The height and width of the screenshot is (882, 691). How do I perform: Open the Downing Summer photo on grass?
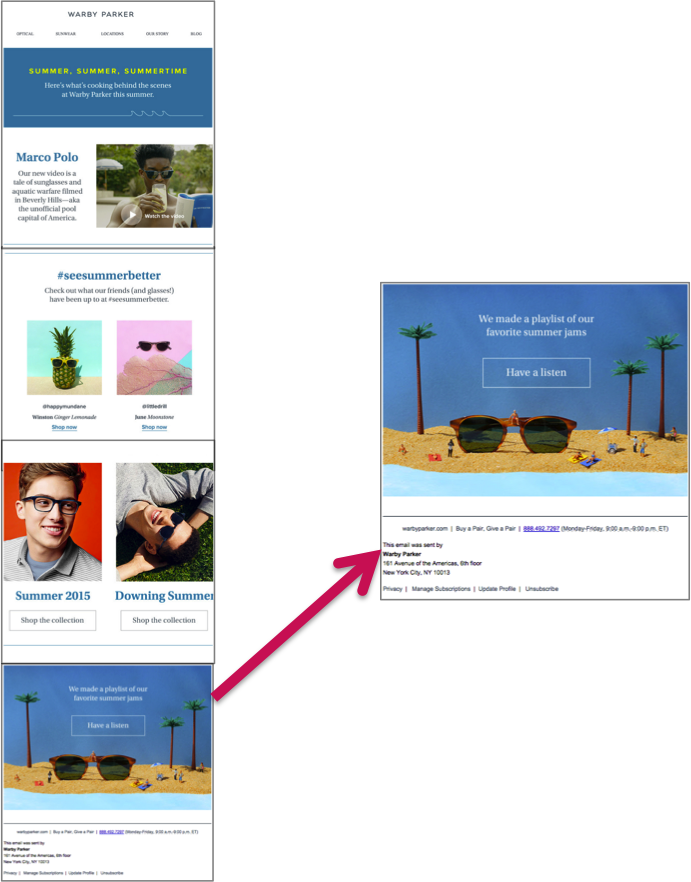164,521
